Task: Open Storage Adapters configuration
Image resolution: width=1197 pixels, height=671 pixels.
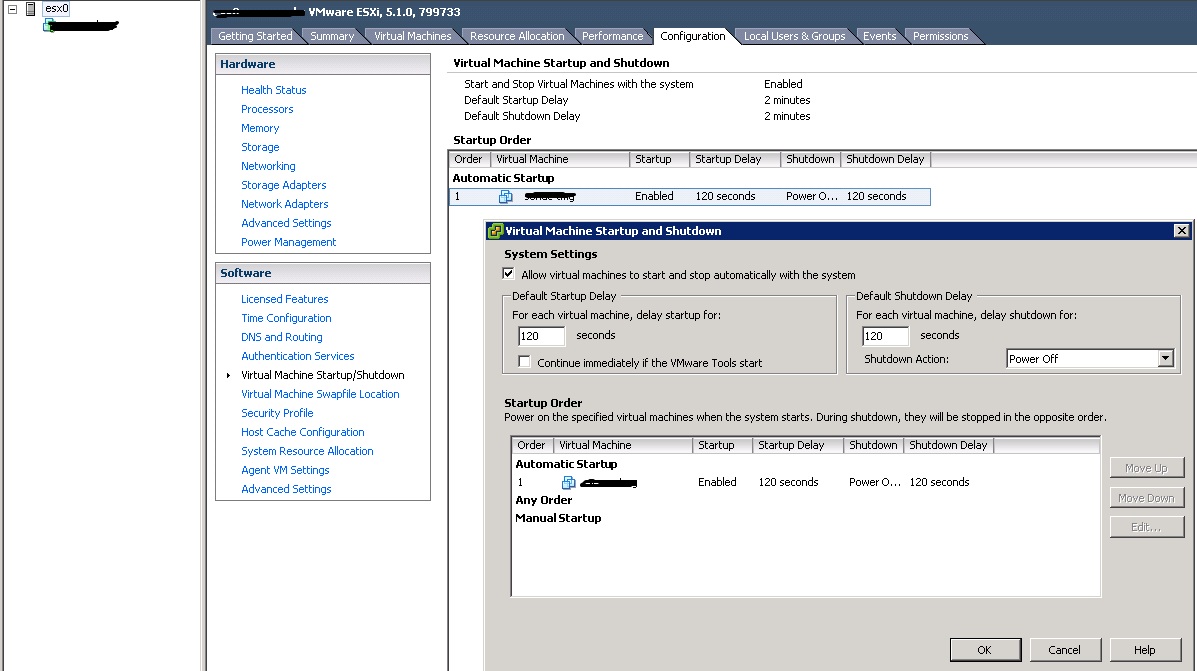Action: pos(282,184)
